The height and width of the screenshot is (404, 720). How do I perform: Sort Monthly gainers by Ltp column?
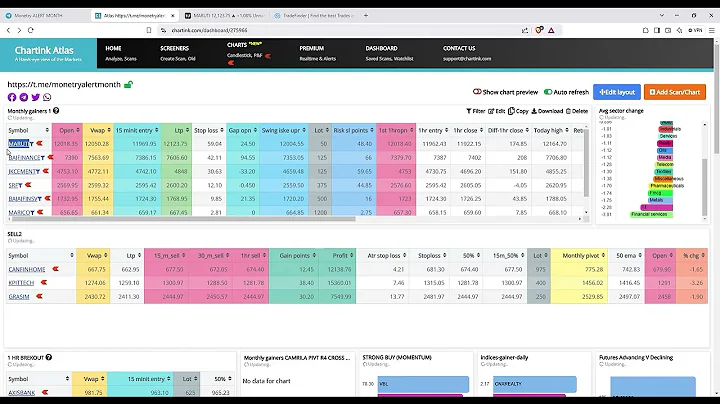[176, 130]
